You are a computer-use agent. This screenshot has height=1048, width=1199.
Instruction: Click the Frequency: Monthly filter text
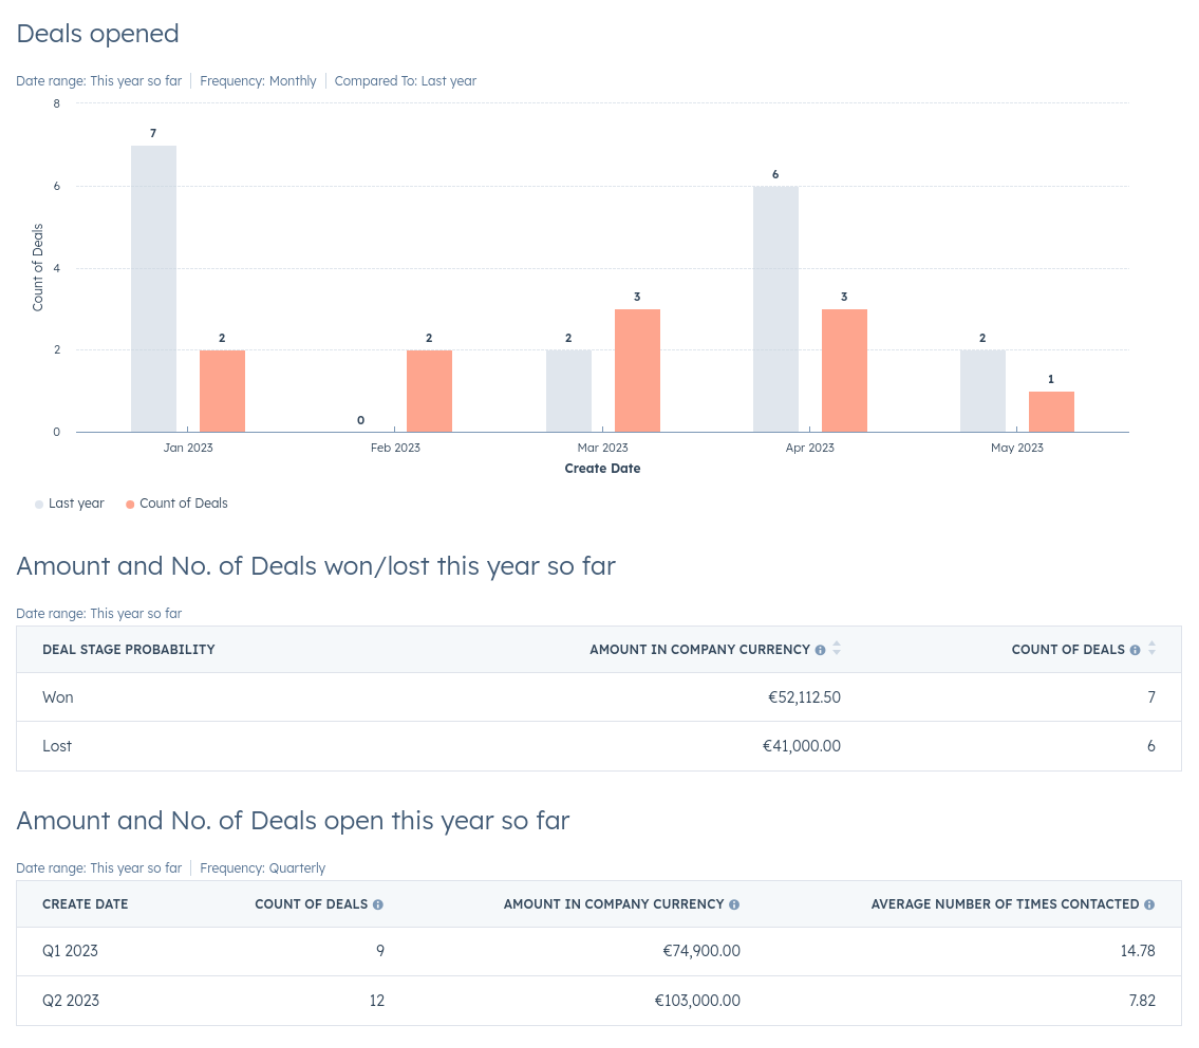[258, 81]
